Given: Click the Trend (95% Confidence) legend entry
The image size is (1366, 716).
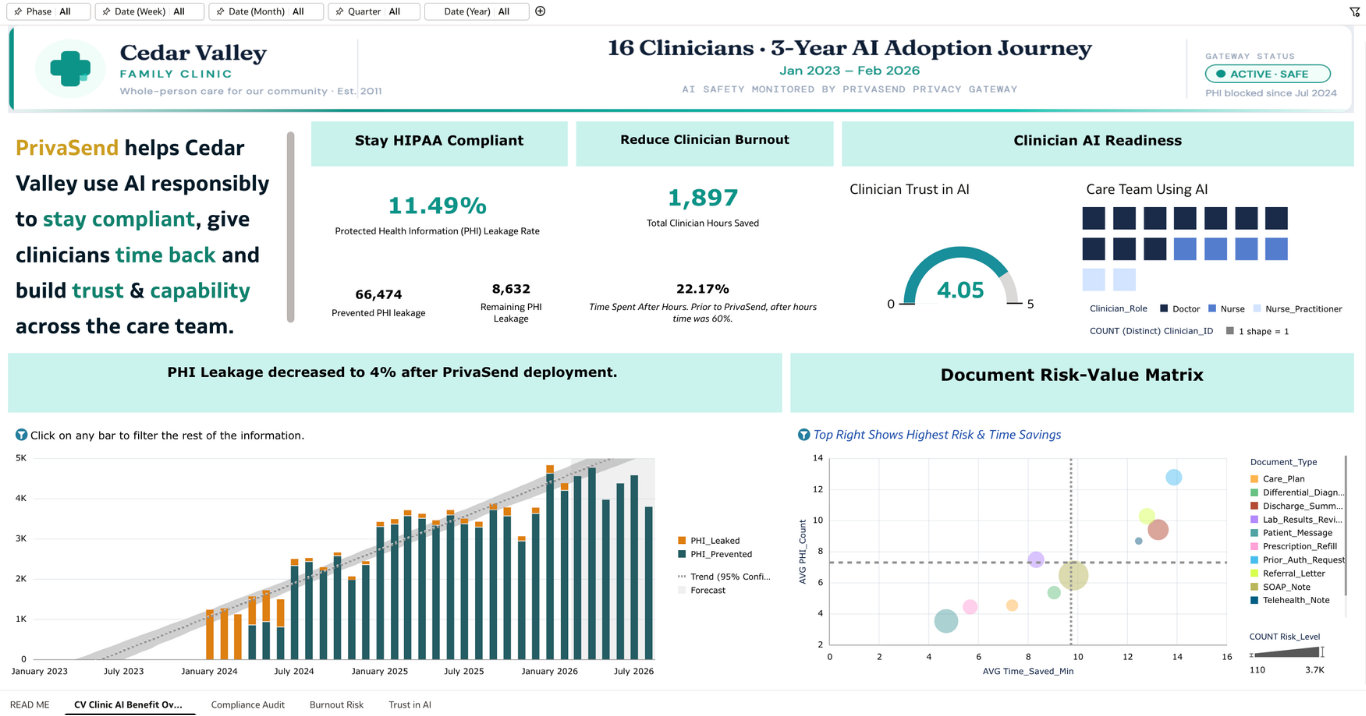Looking at the screenshot, I should 724,577.
